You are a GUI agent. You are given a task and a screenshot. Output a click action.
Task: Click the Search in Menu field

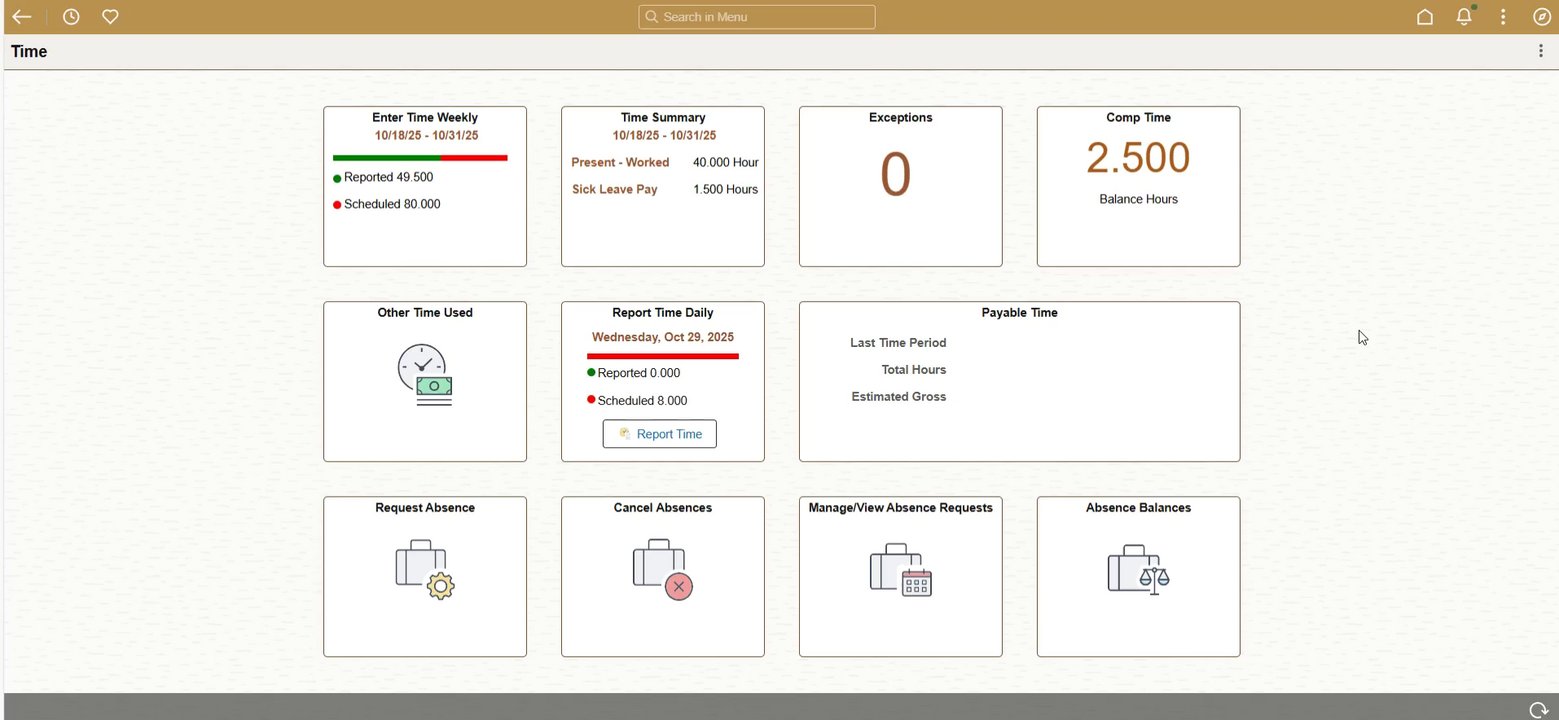[x=757, y=17]
